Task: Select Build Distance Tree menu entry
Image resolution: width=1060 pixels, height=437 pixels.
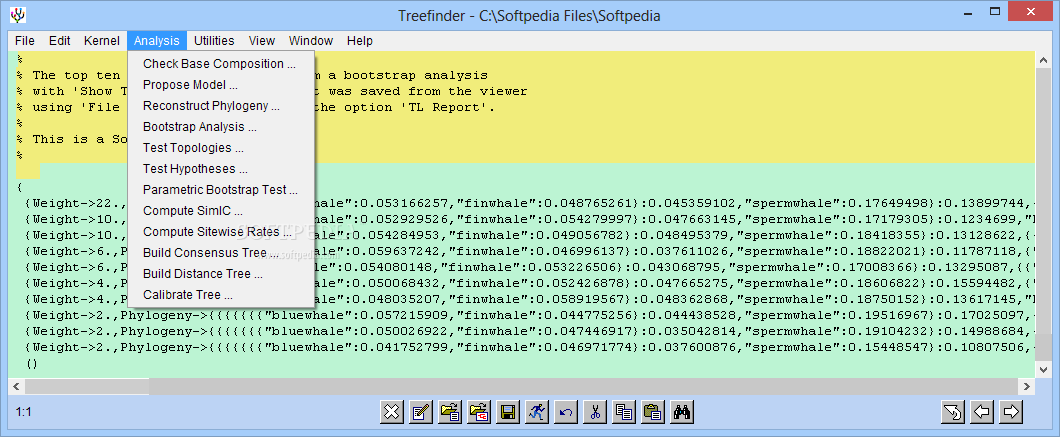Action: point(220,273)
